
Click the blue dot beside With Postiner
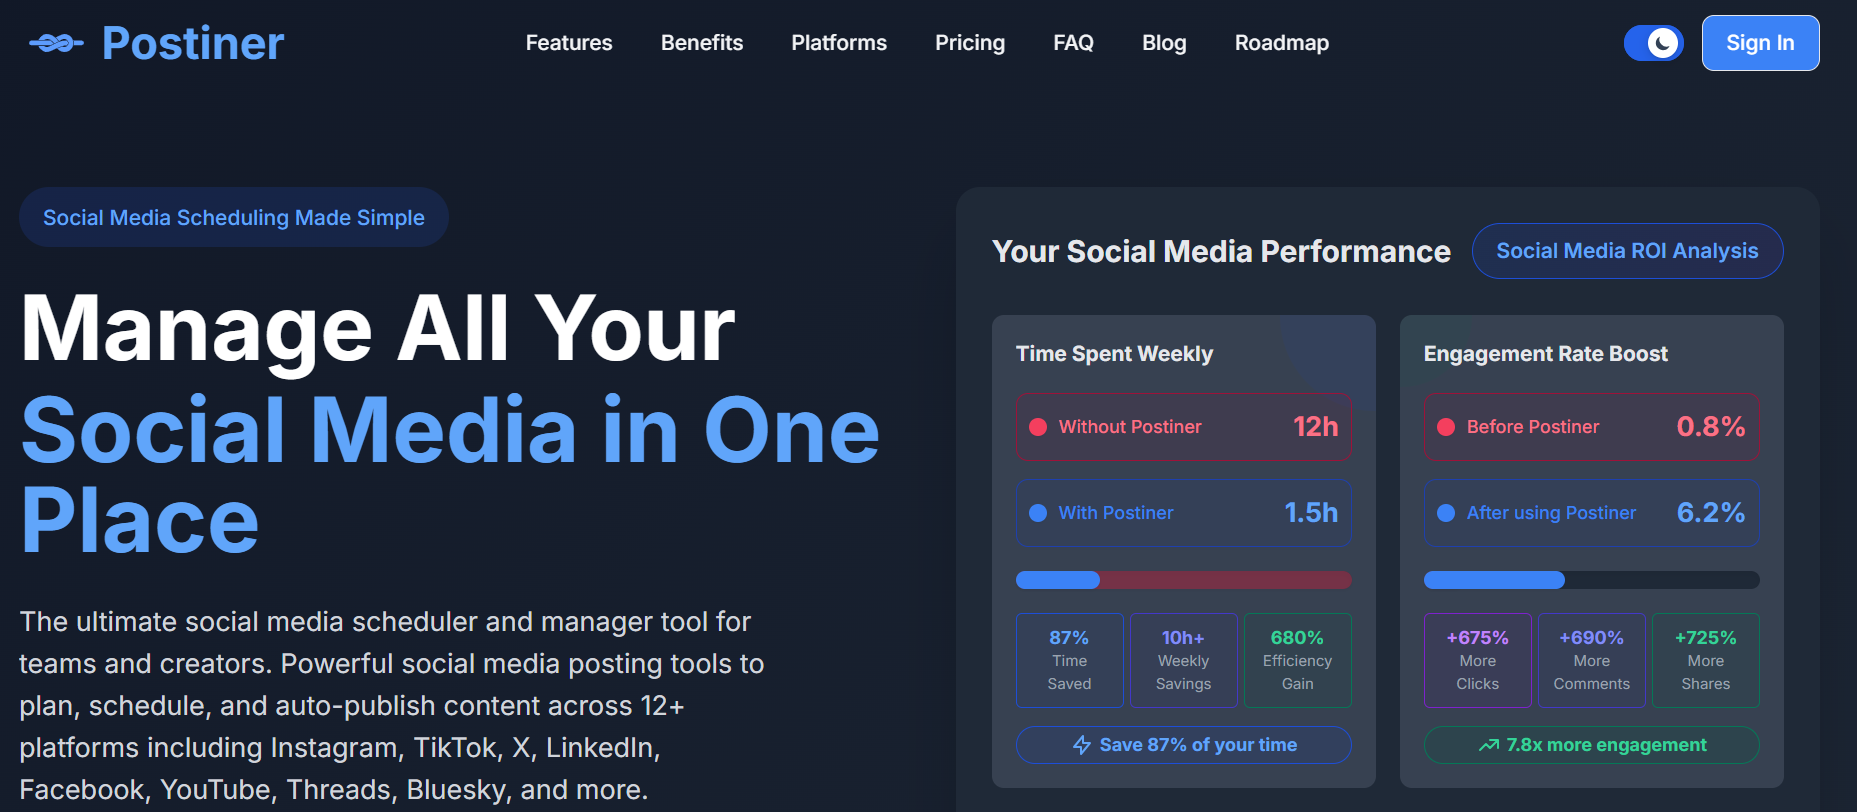[x=1038, y=513]
